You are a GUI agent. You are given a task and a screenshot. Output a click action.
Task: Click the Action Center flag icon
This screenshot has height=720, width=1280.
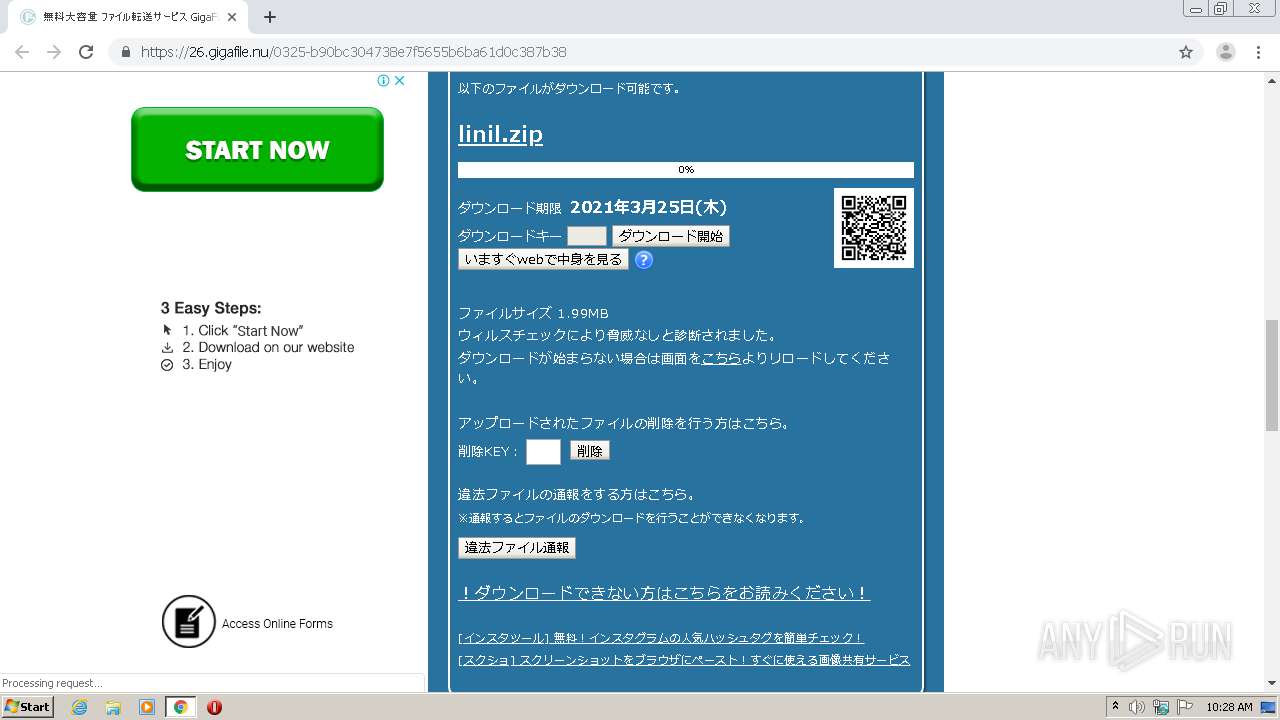pos(1185,707)
